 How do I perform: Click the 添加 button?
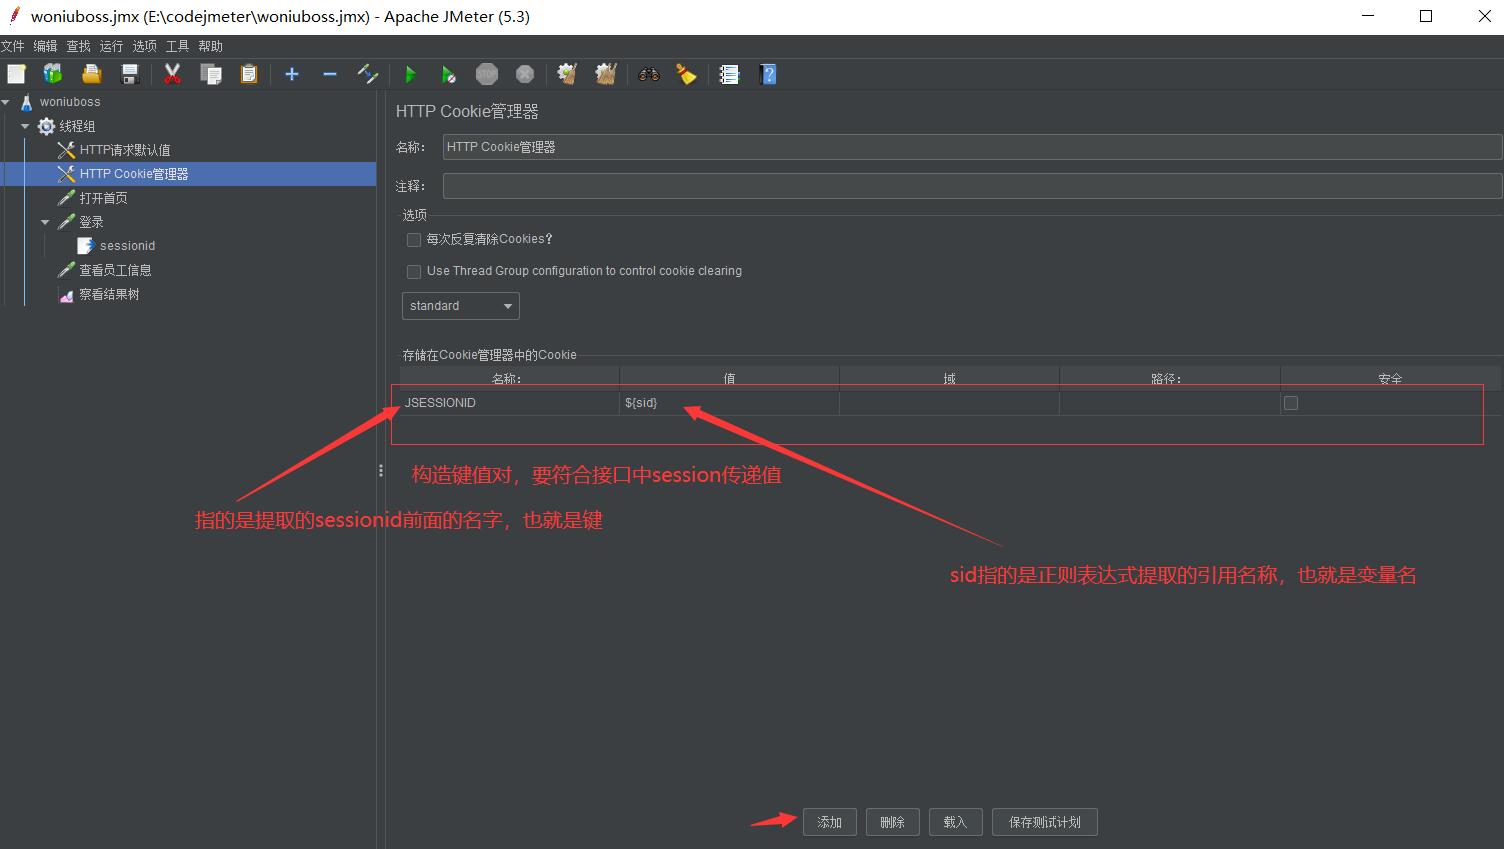[830, 822]
